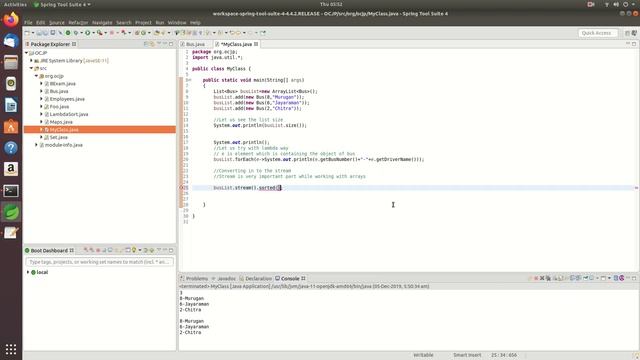Click the Debug bug icon in toolbar

pyautogui.click(x=76, y=33)
